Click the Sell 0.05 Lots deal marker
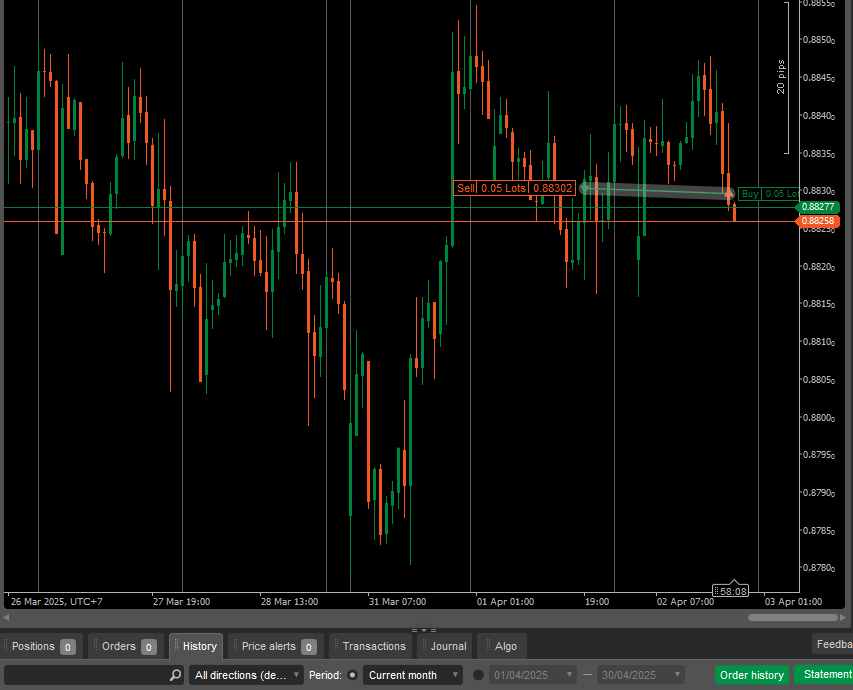 click(x=514, y=188)
